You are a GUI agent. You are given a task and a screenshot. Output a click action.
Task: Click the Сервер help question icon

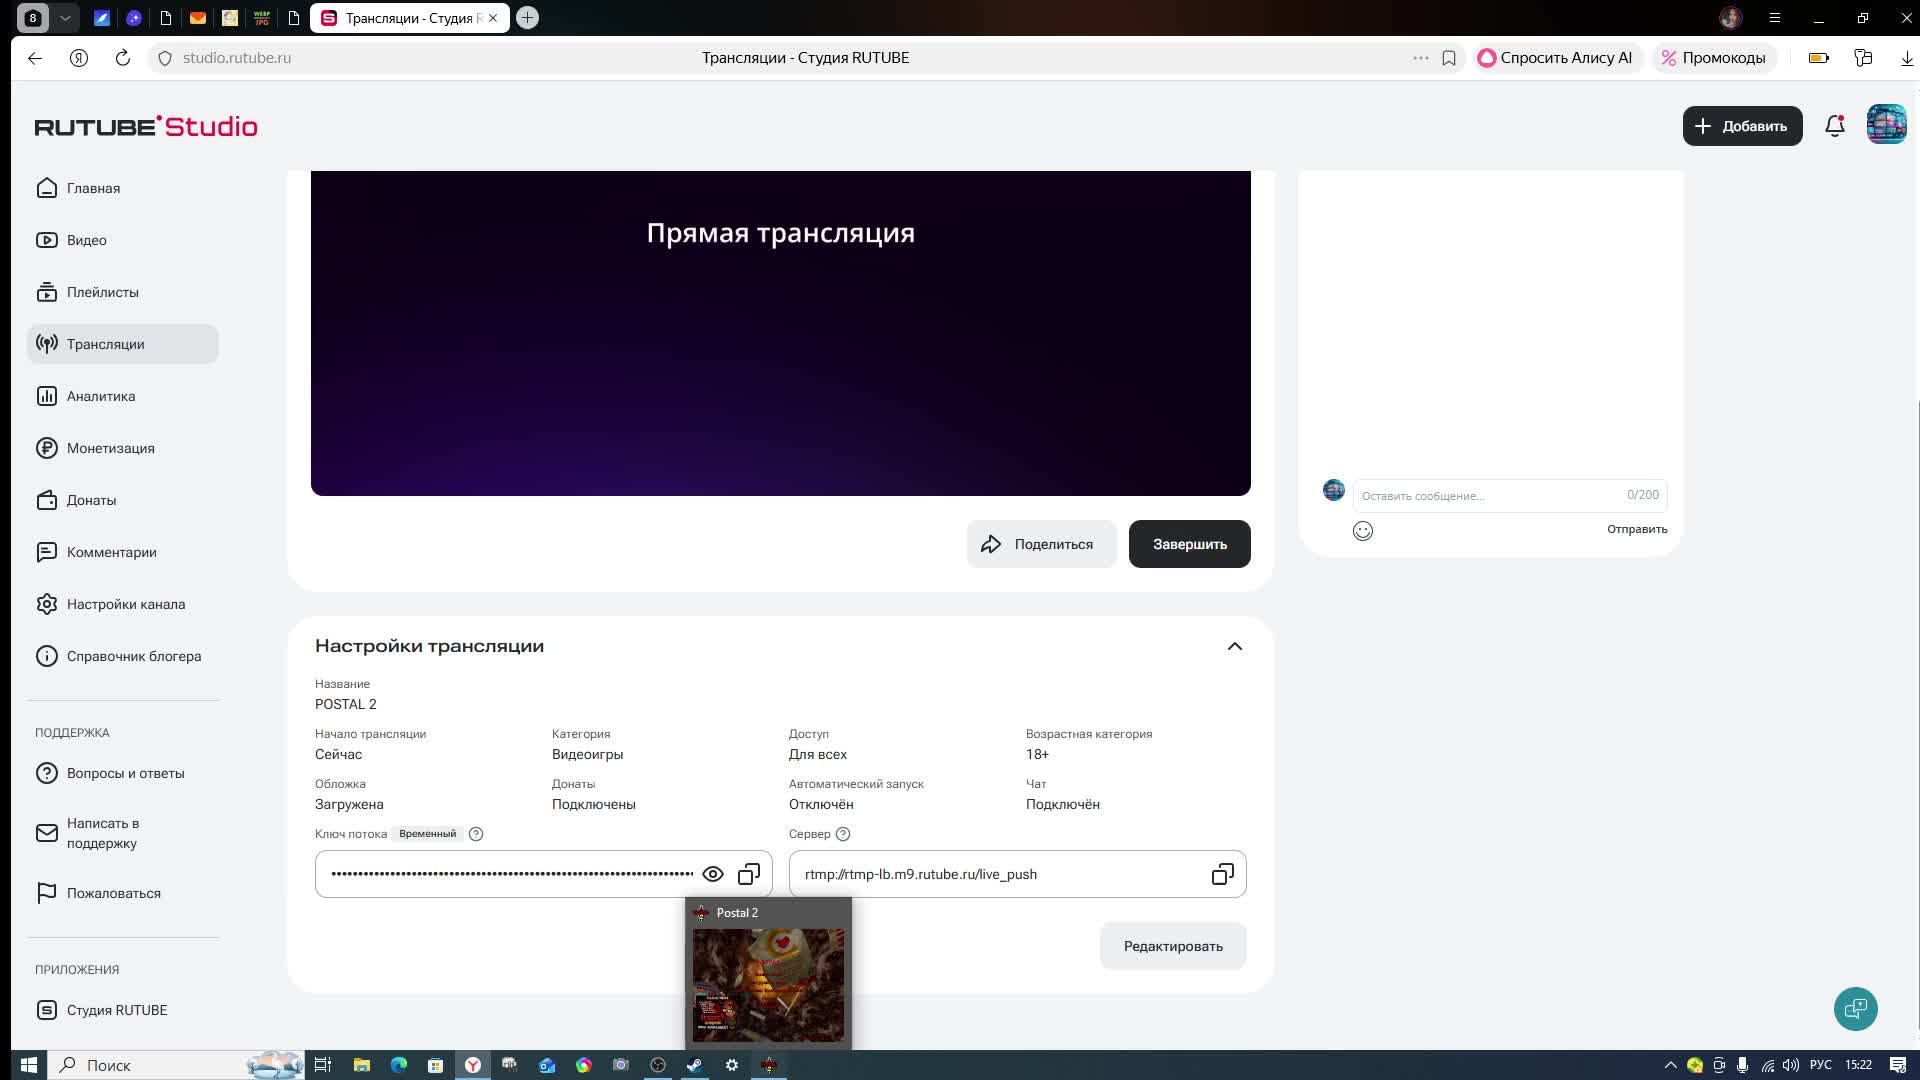click(843, 834)
